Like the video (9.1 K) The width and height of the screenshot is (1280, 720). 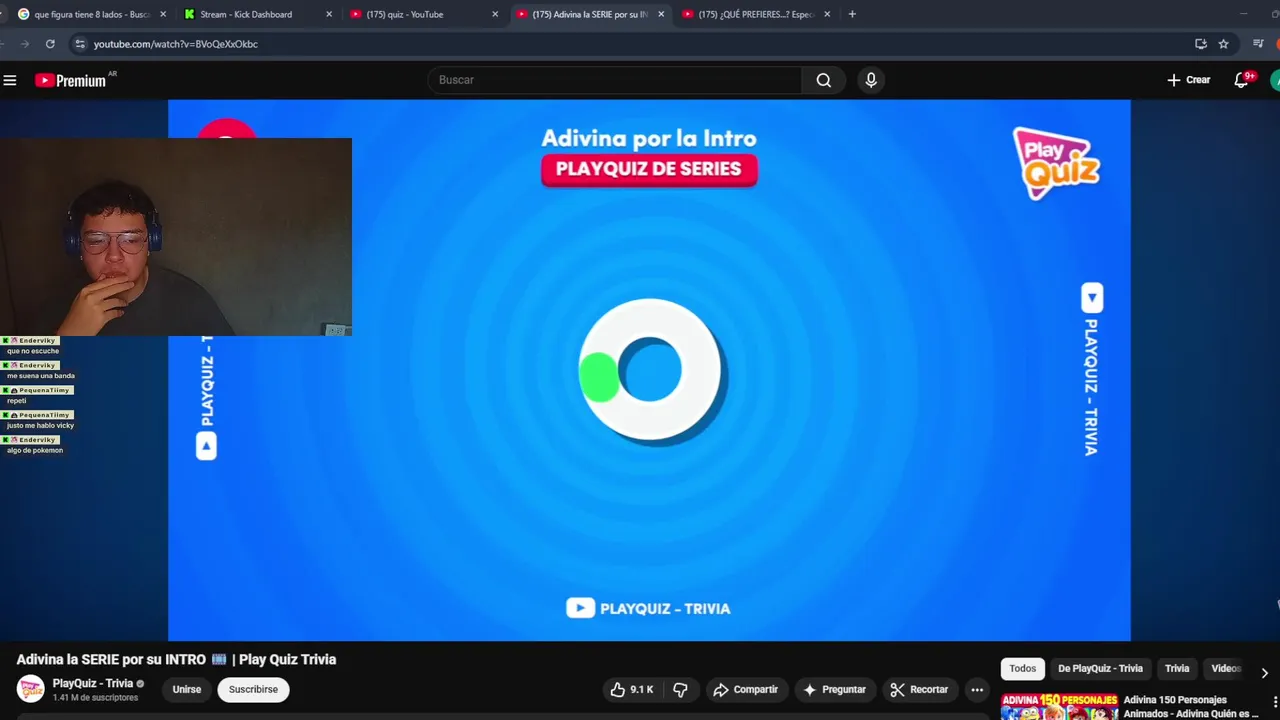point(631,689)
